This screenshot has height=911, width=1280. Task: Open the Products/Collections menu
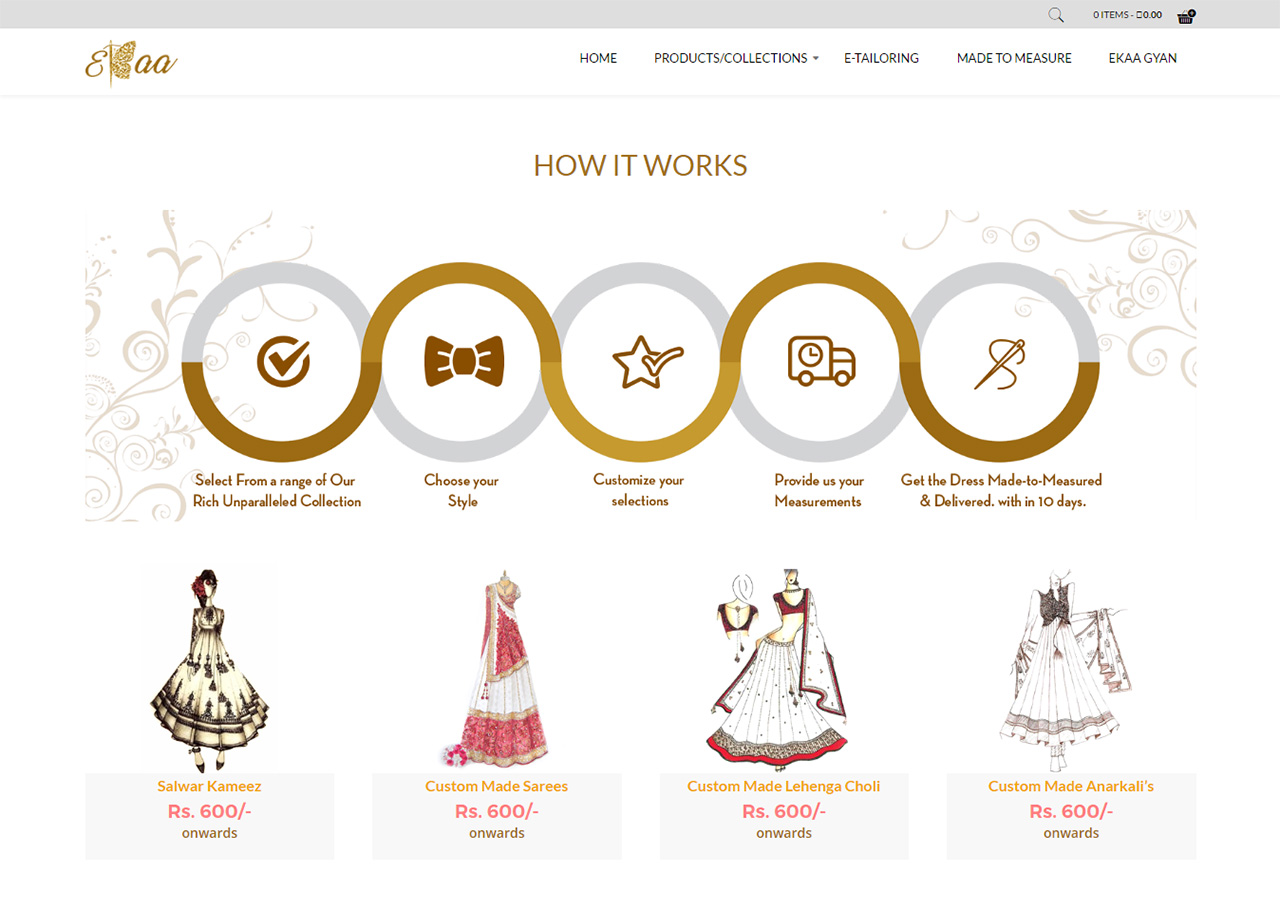[731, 58]
